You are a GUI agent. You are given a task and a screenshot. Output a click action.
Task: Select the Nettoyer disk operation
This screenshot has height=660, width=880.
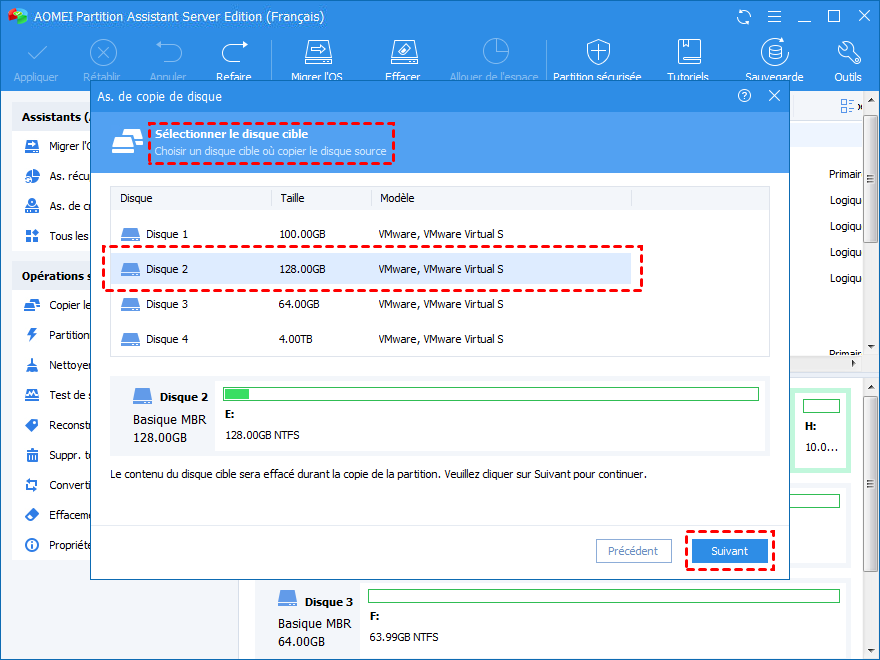[56, 365]
